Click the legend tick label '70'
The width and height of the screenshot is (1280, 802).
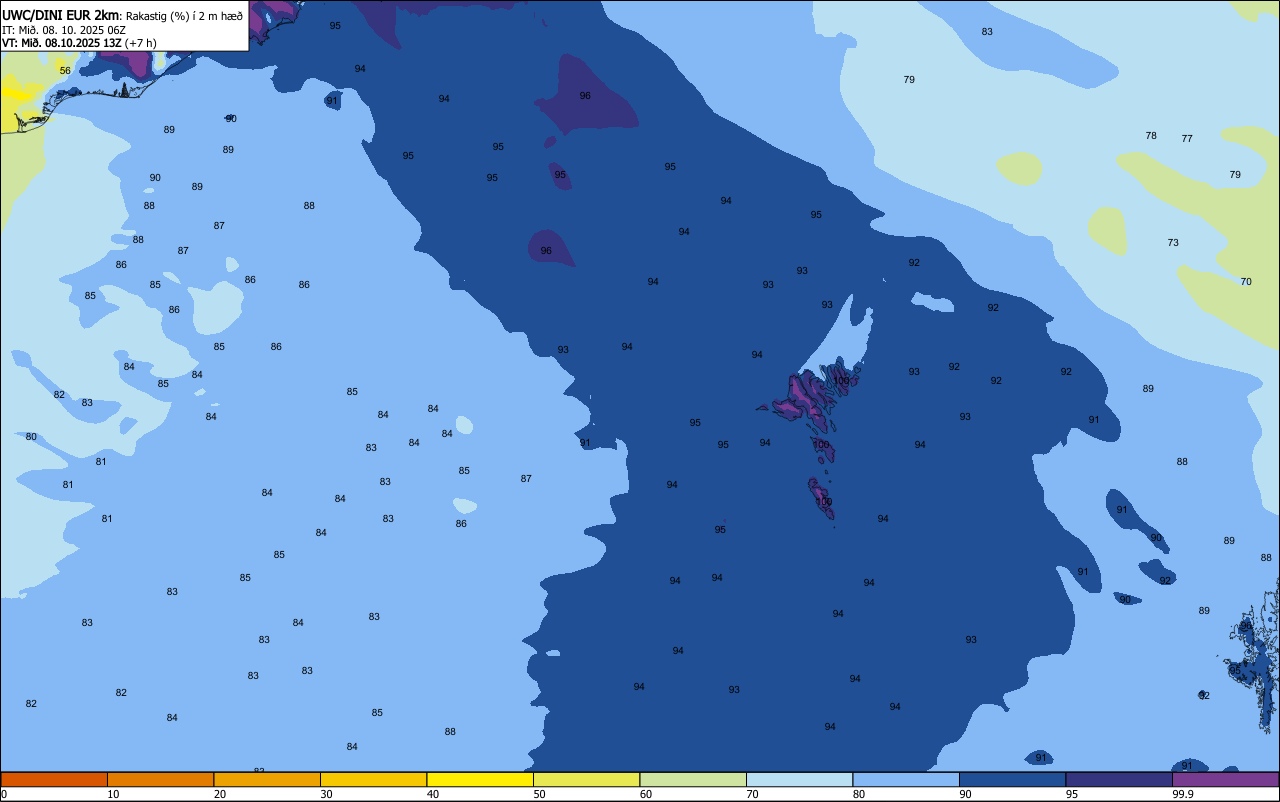coord(753,794)
